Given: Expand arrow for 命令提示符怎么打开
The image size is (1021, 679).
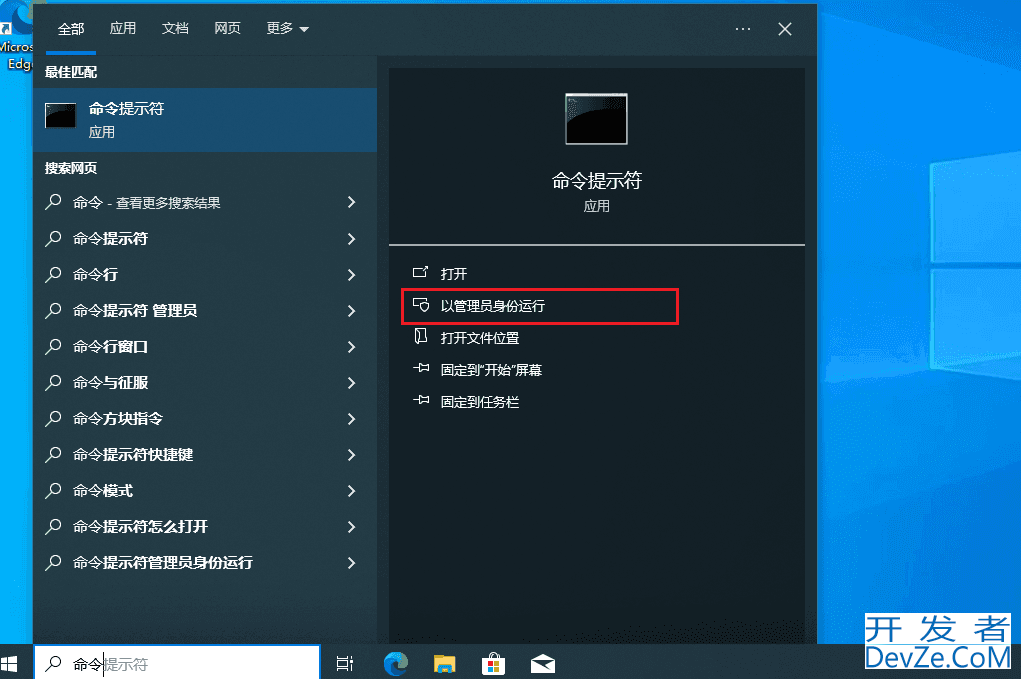Looking at the screenshot, I should (352, 527).
